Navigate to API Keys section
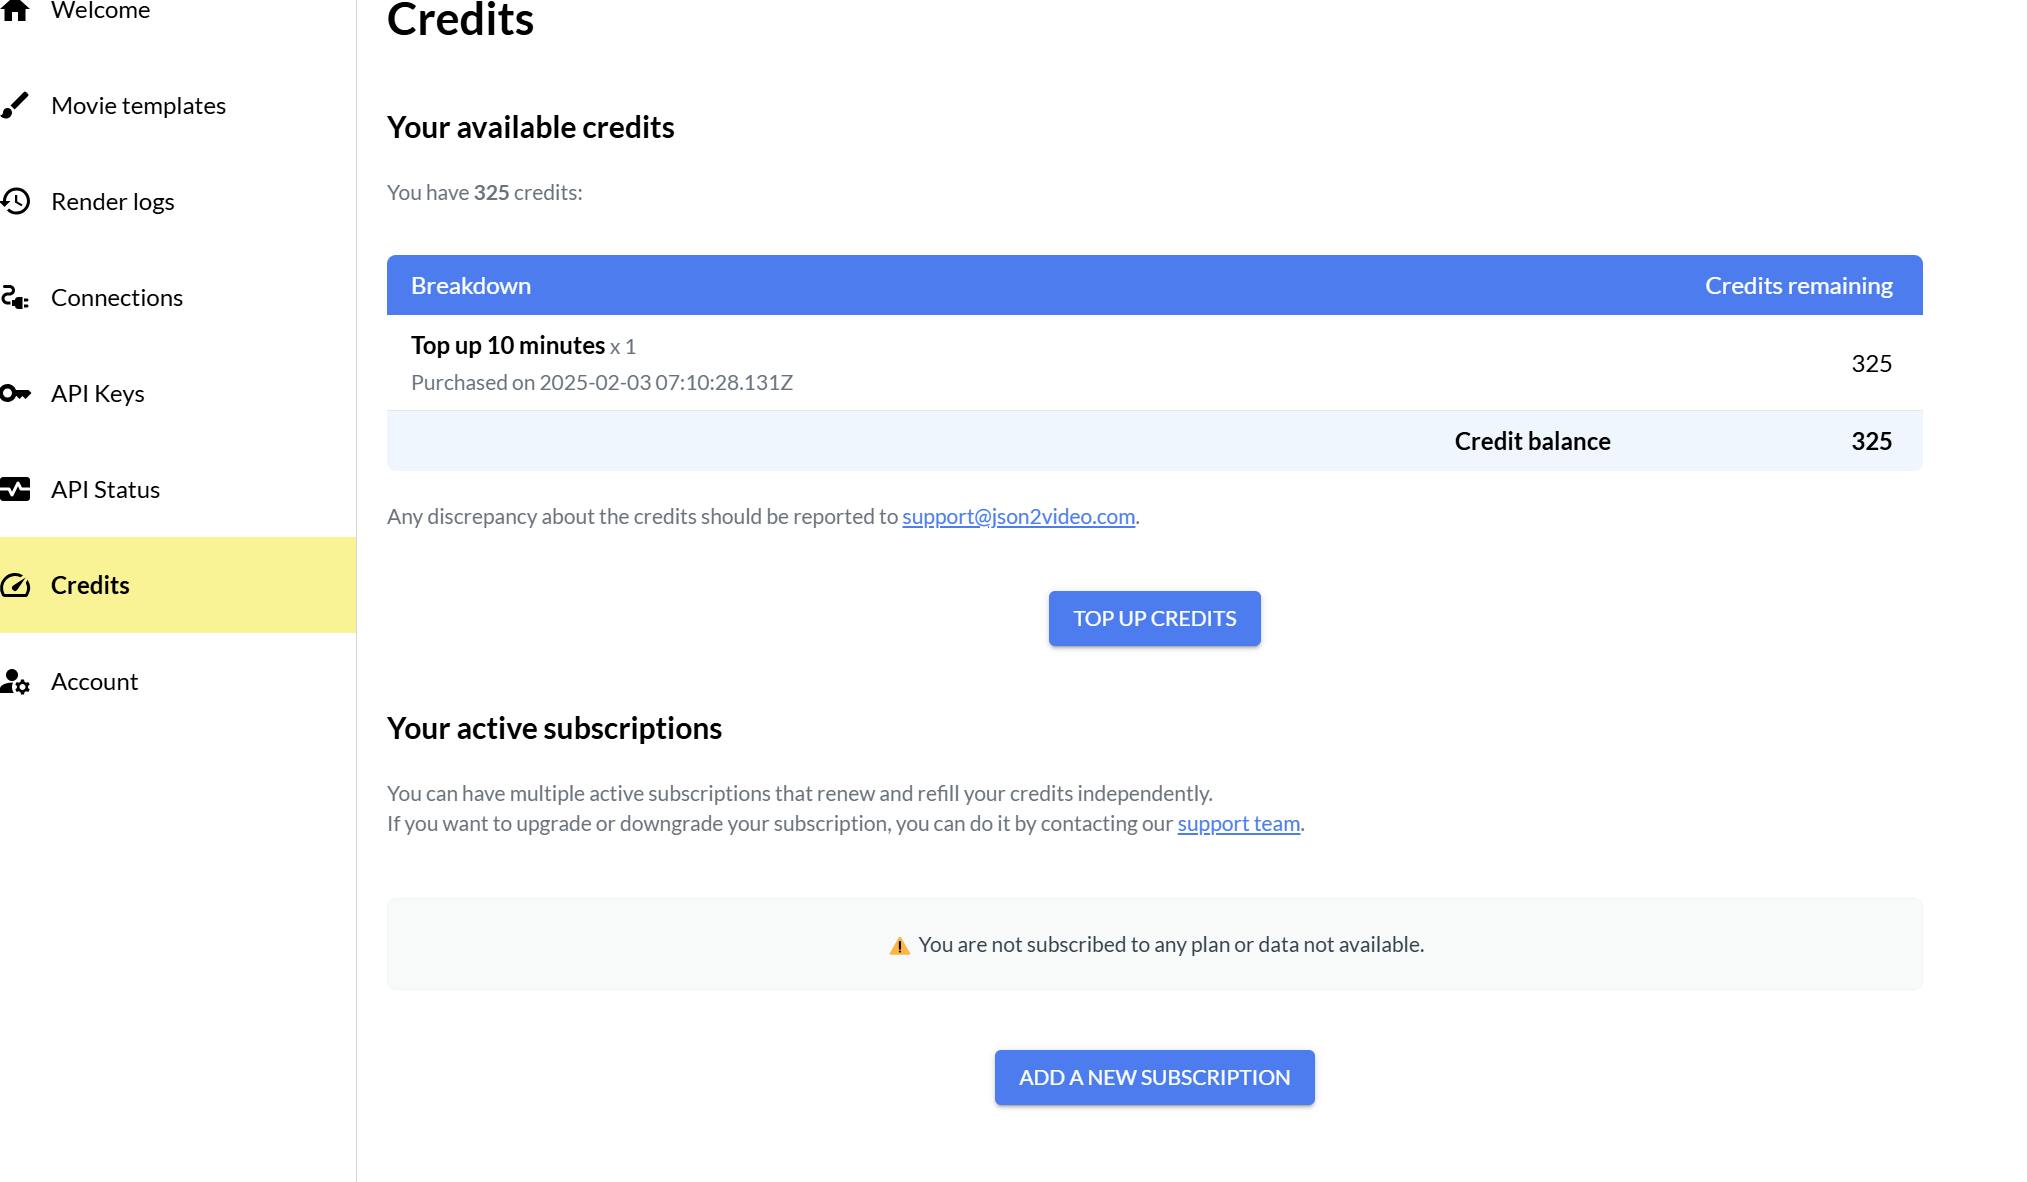This screenshot has width=2027, height=1182. coord(97,393)
